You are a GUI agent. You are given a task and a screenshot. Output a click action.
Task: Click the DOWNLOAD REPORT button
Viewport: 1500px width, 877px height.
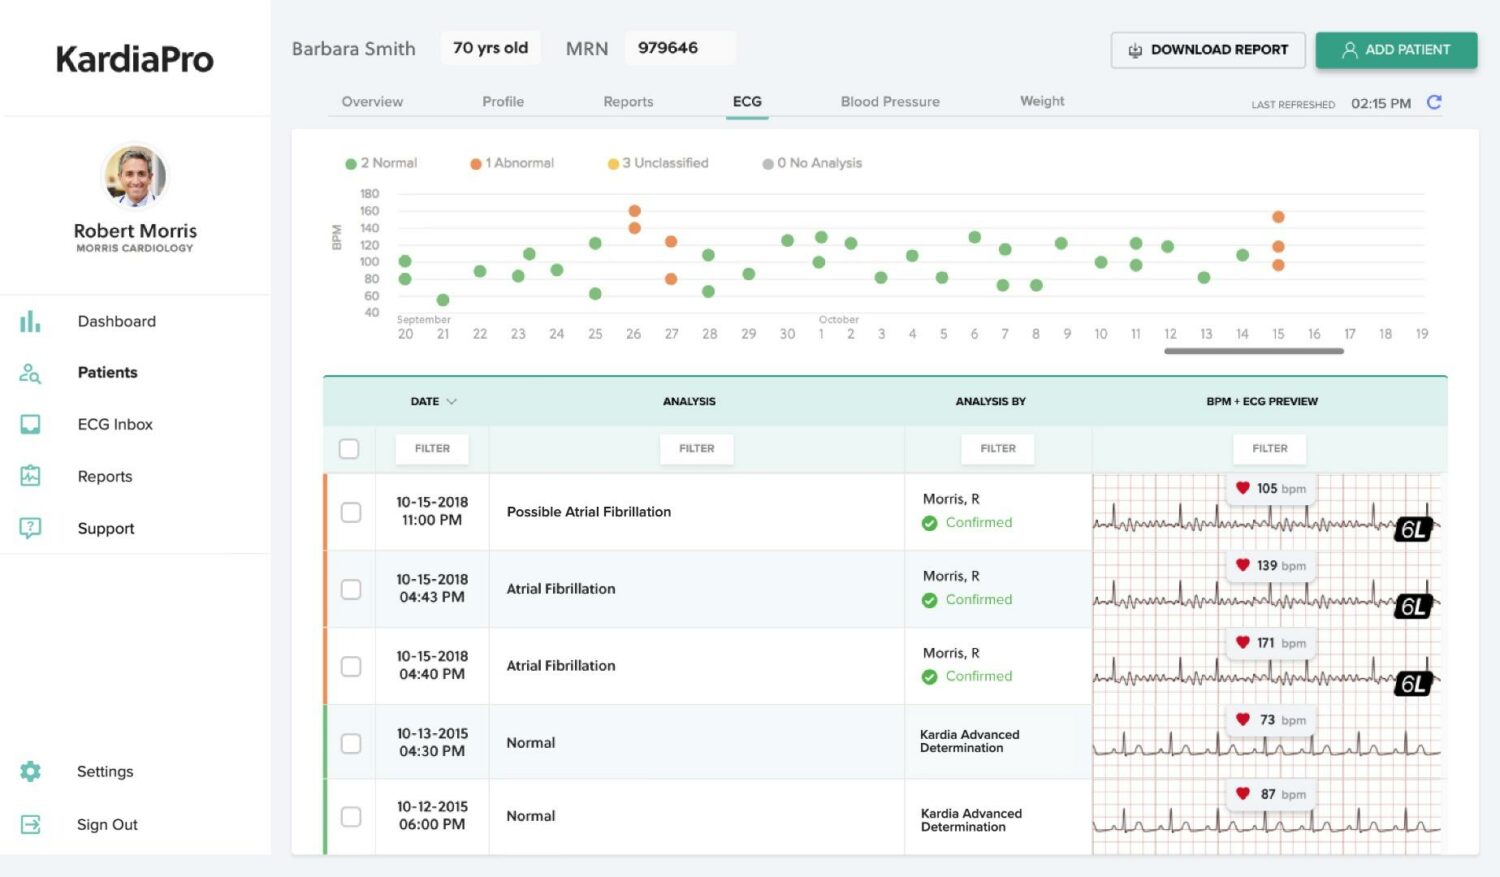1208,50
